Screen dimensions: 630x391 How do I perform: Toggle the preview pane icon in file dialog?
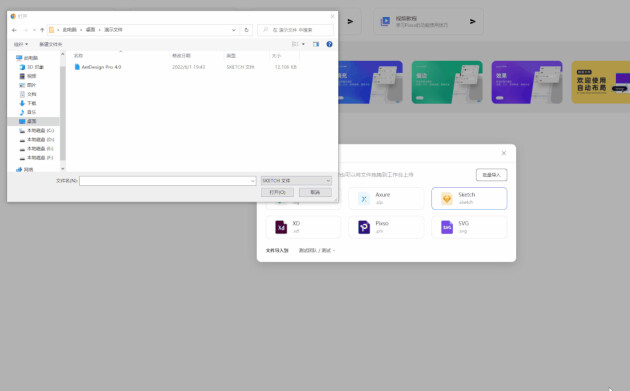click(x=316, y=44)
